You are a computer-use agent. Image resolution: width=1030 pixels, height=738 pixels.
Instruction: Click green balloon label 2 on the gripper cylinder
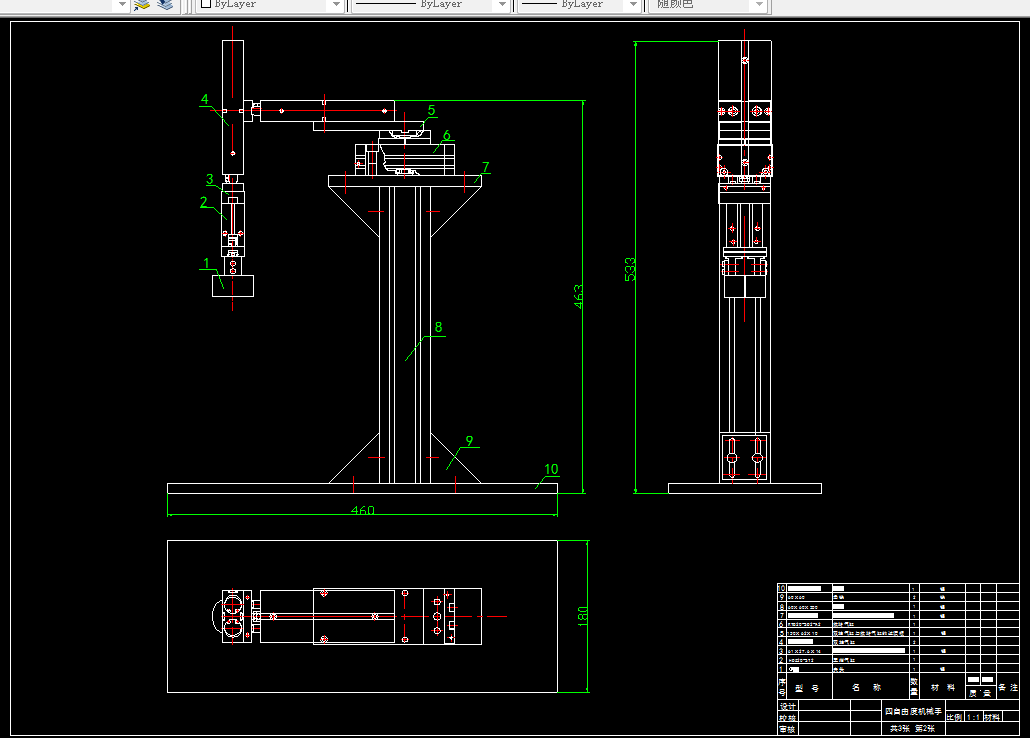(204, 202)
